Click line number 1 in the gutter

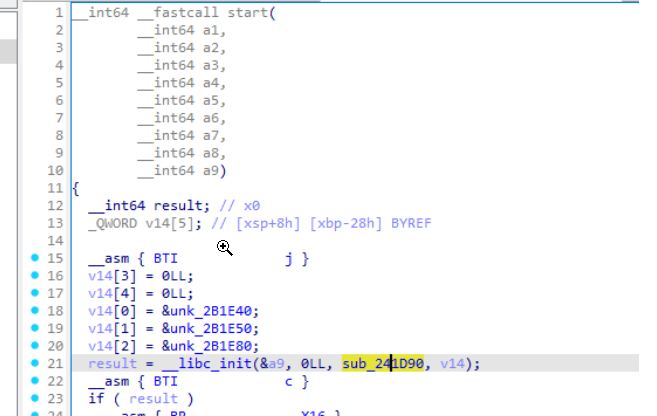point(59,13)
